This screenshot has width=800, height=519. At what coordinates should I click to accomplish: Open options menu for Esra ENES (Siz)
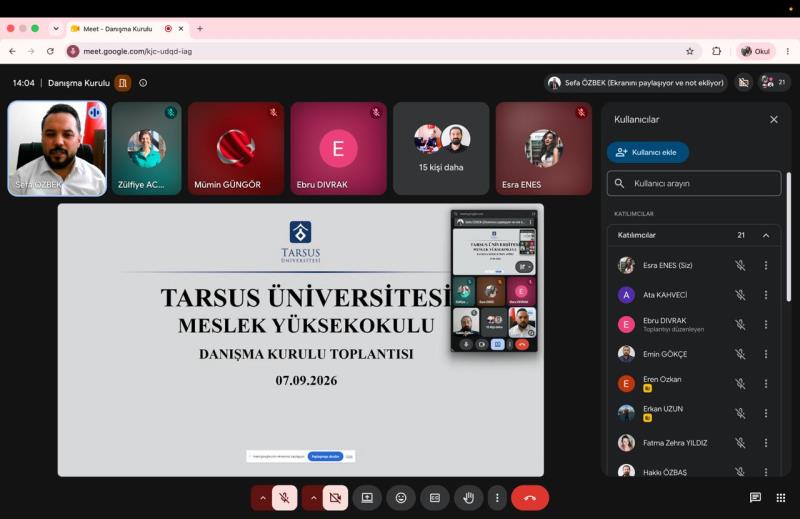pyautogui.click(x=766, y=265)
